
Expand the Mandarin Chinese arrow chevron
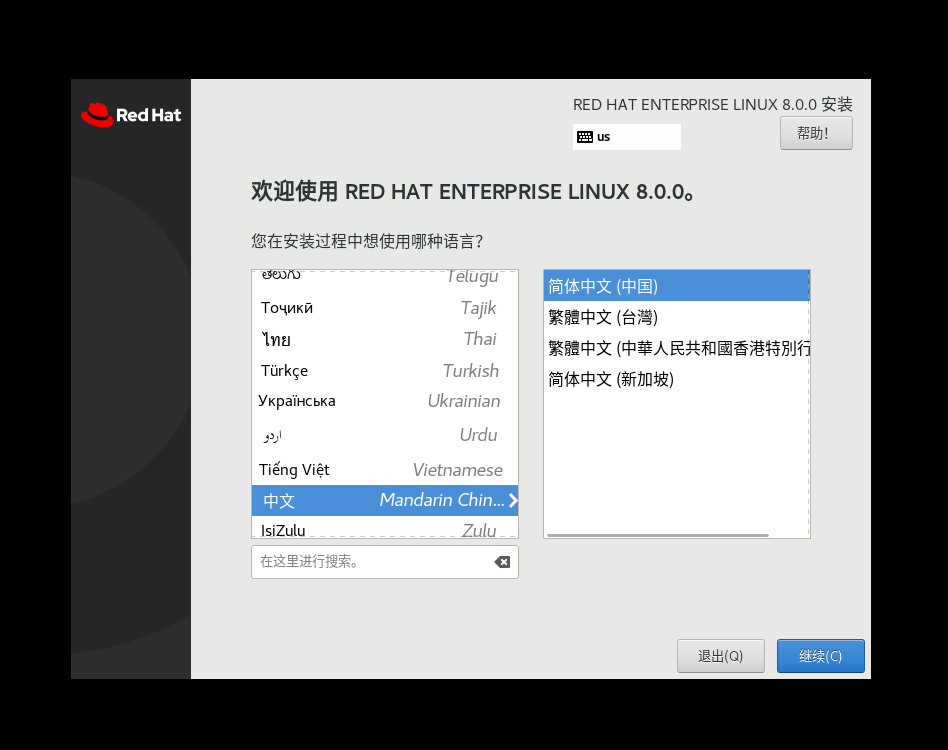[512, 501]
